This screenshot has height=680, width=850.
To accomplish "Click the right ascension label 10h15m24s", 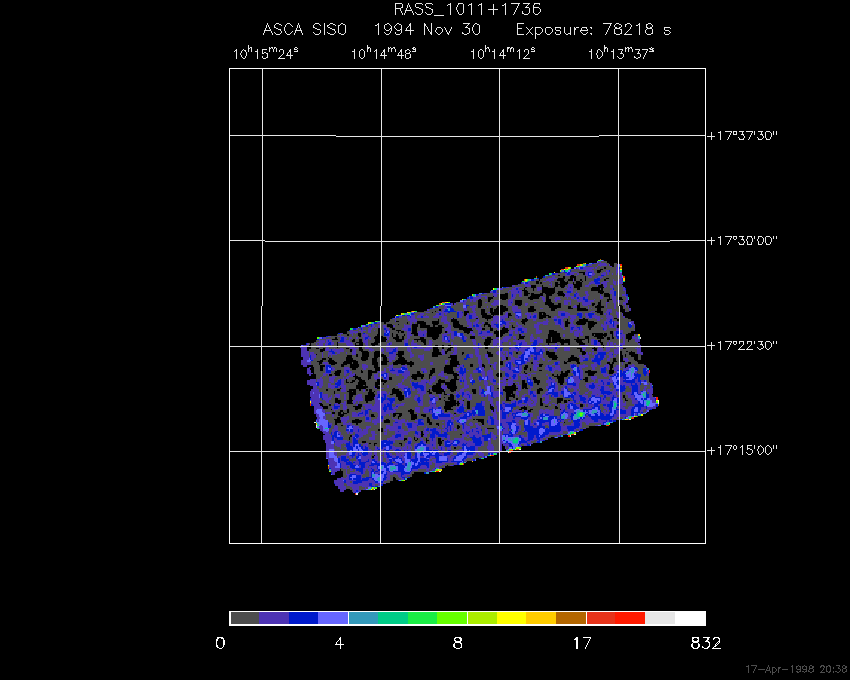I will pyautogui.click(x=266, y=54).
